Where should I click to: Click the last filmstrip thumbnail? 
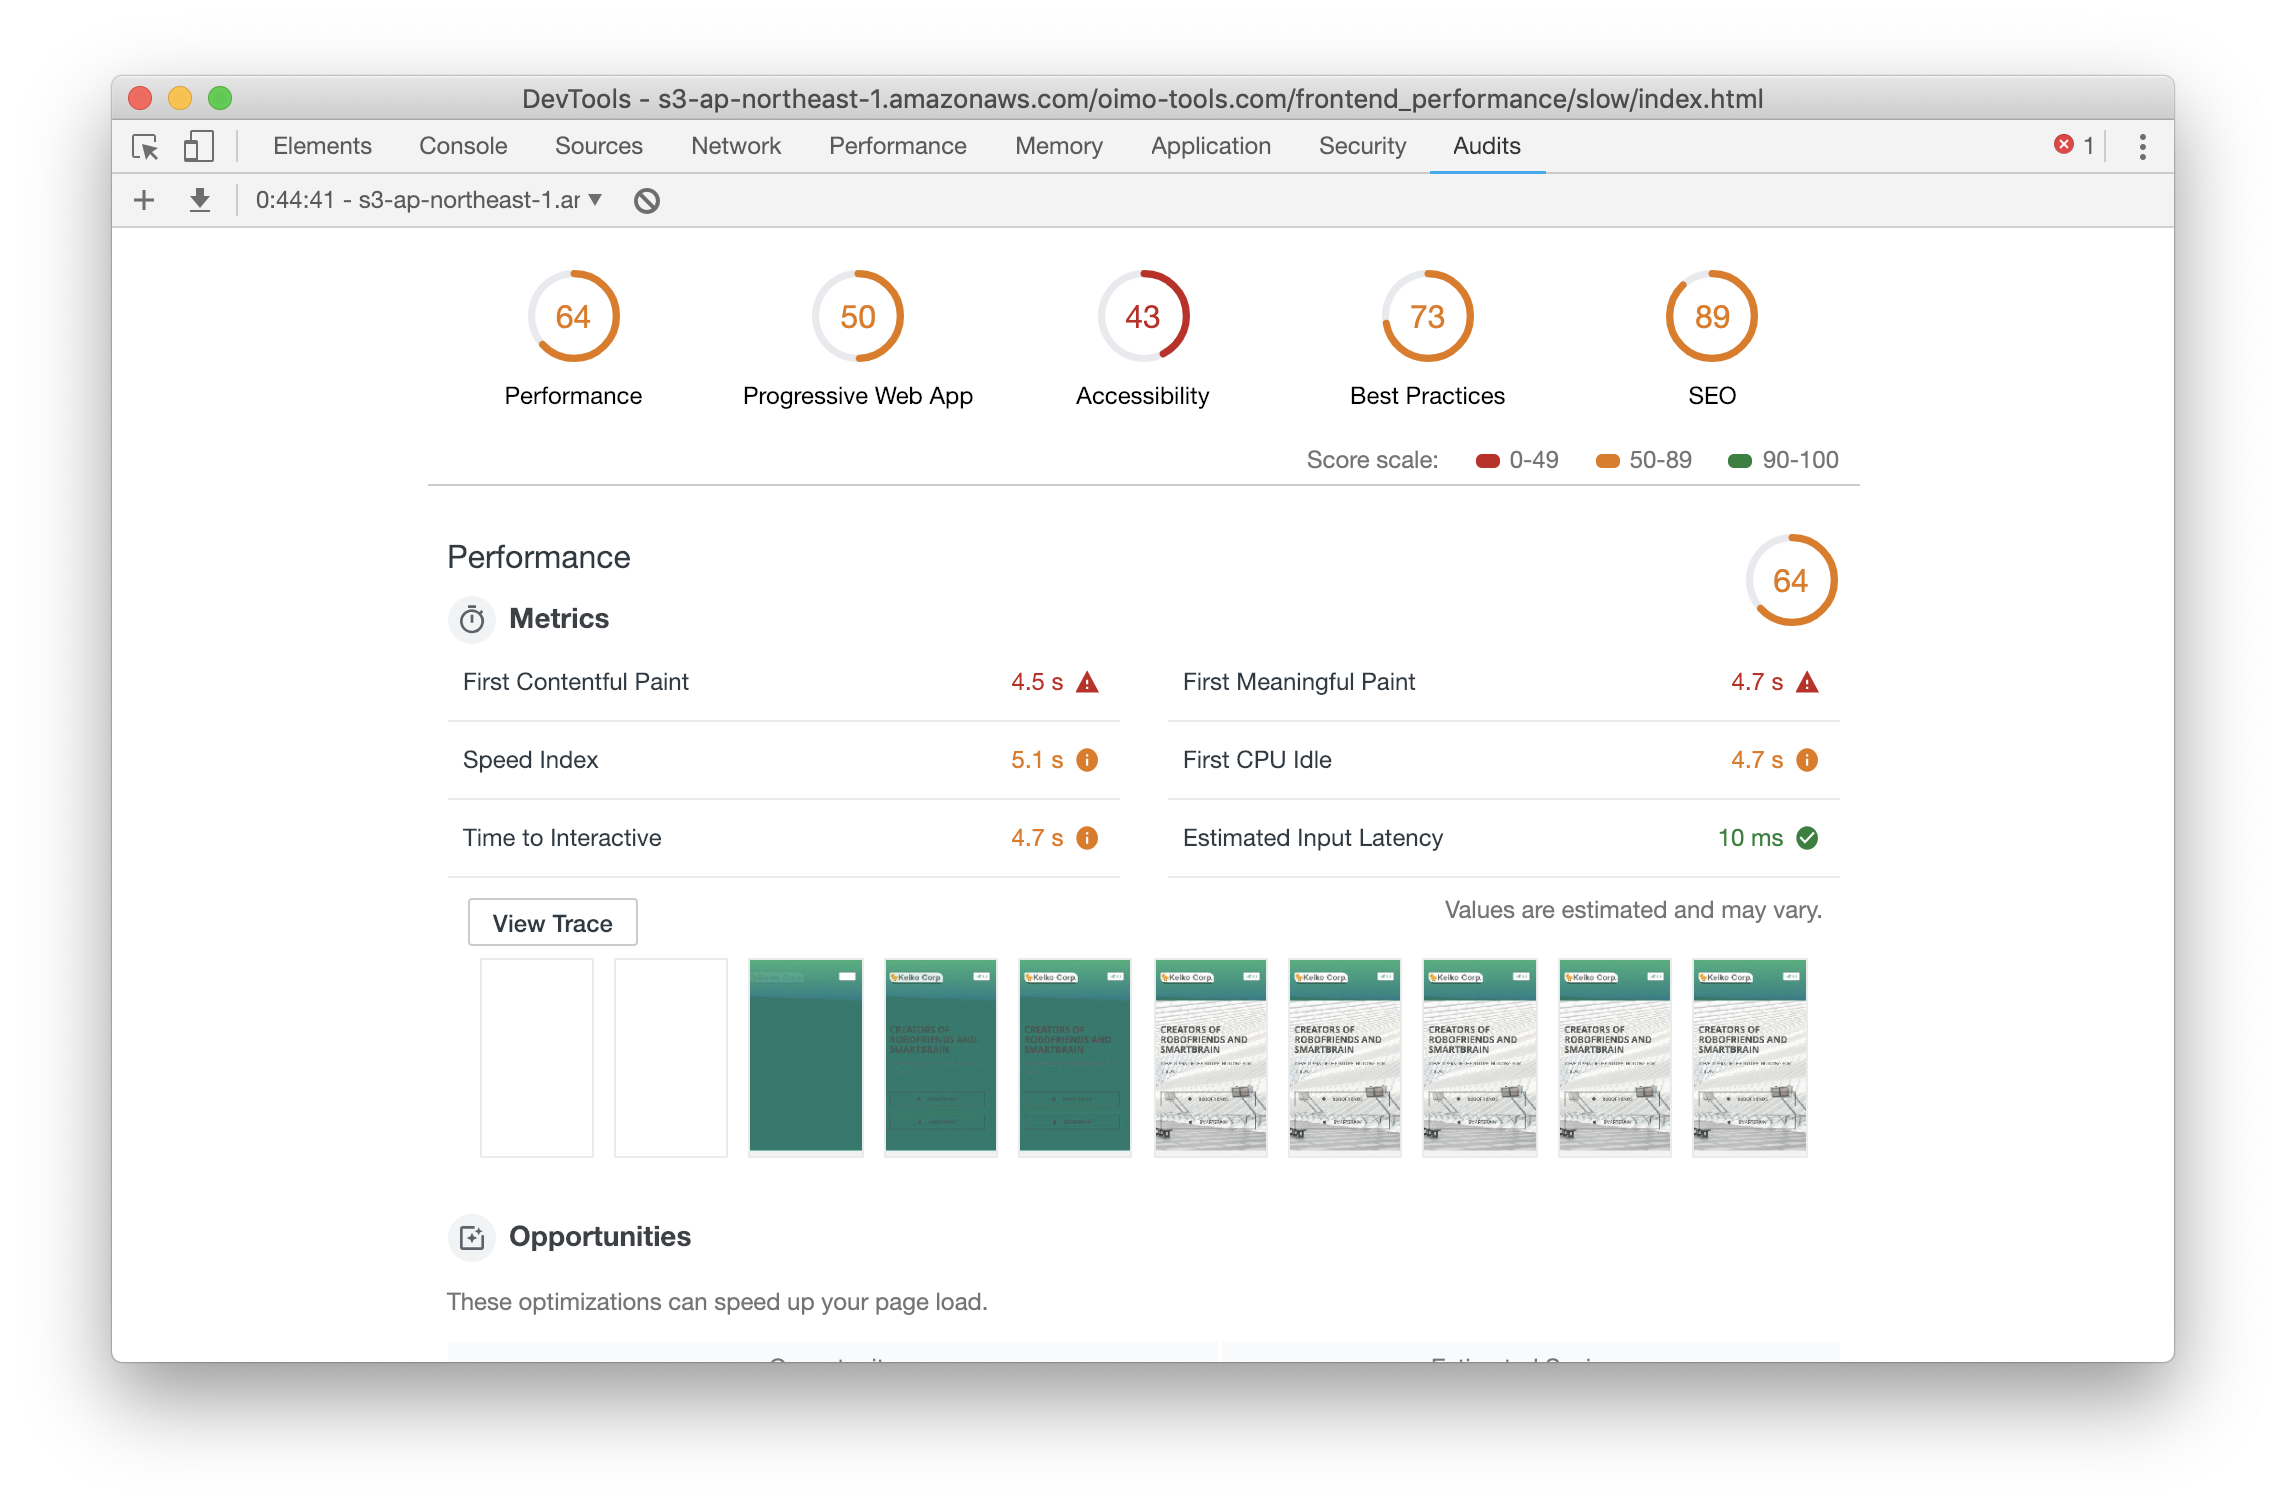[x=1750, y=1058]
